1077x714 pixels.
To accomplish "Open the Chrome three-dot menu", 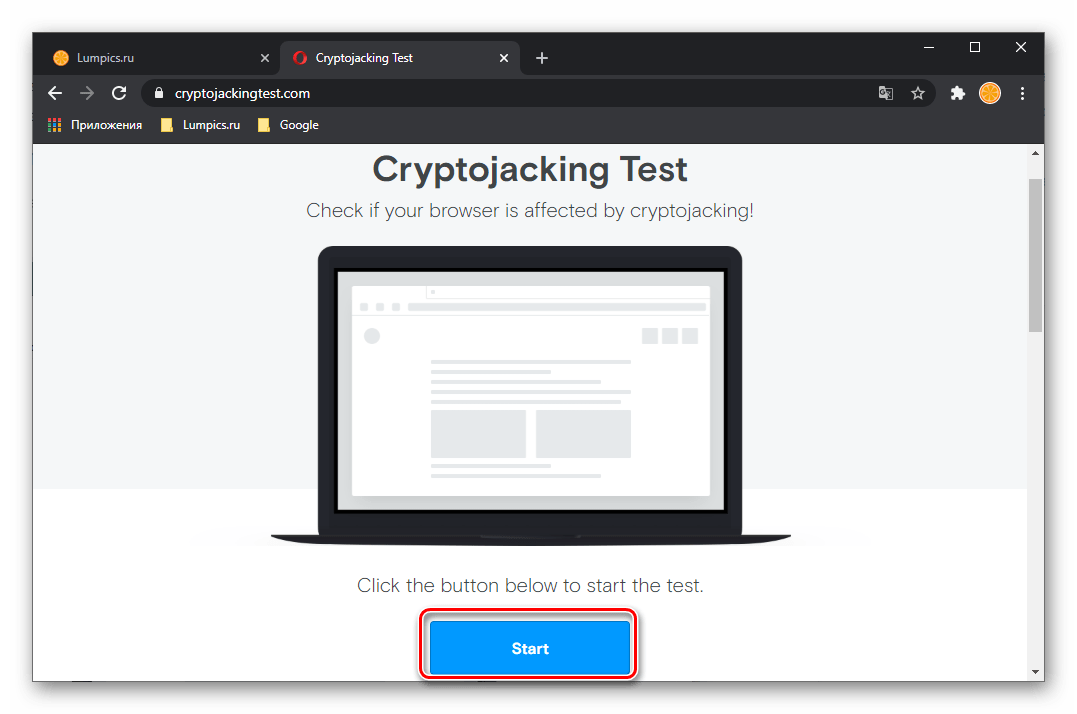I will [x=1022, y=93].
